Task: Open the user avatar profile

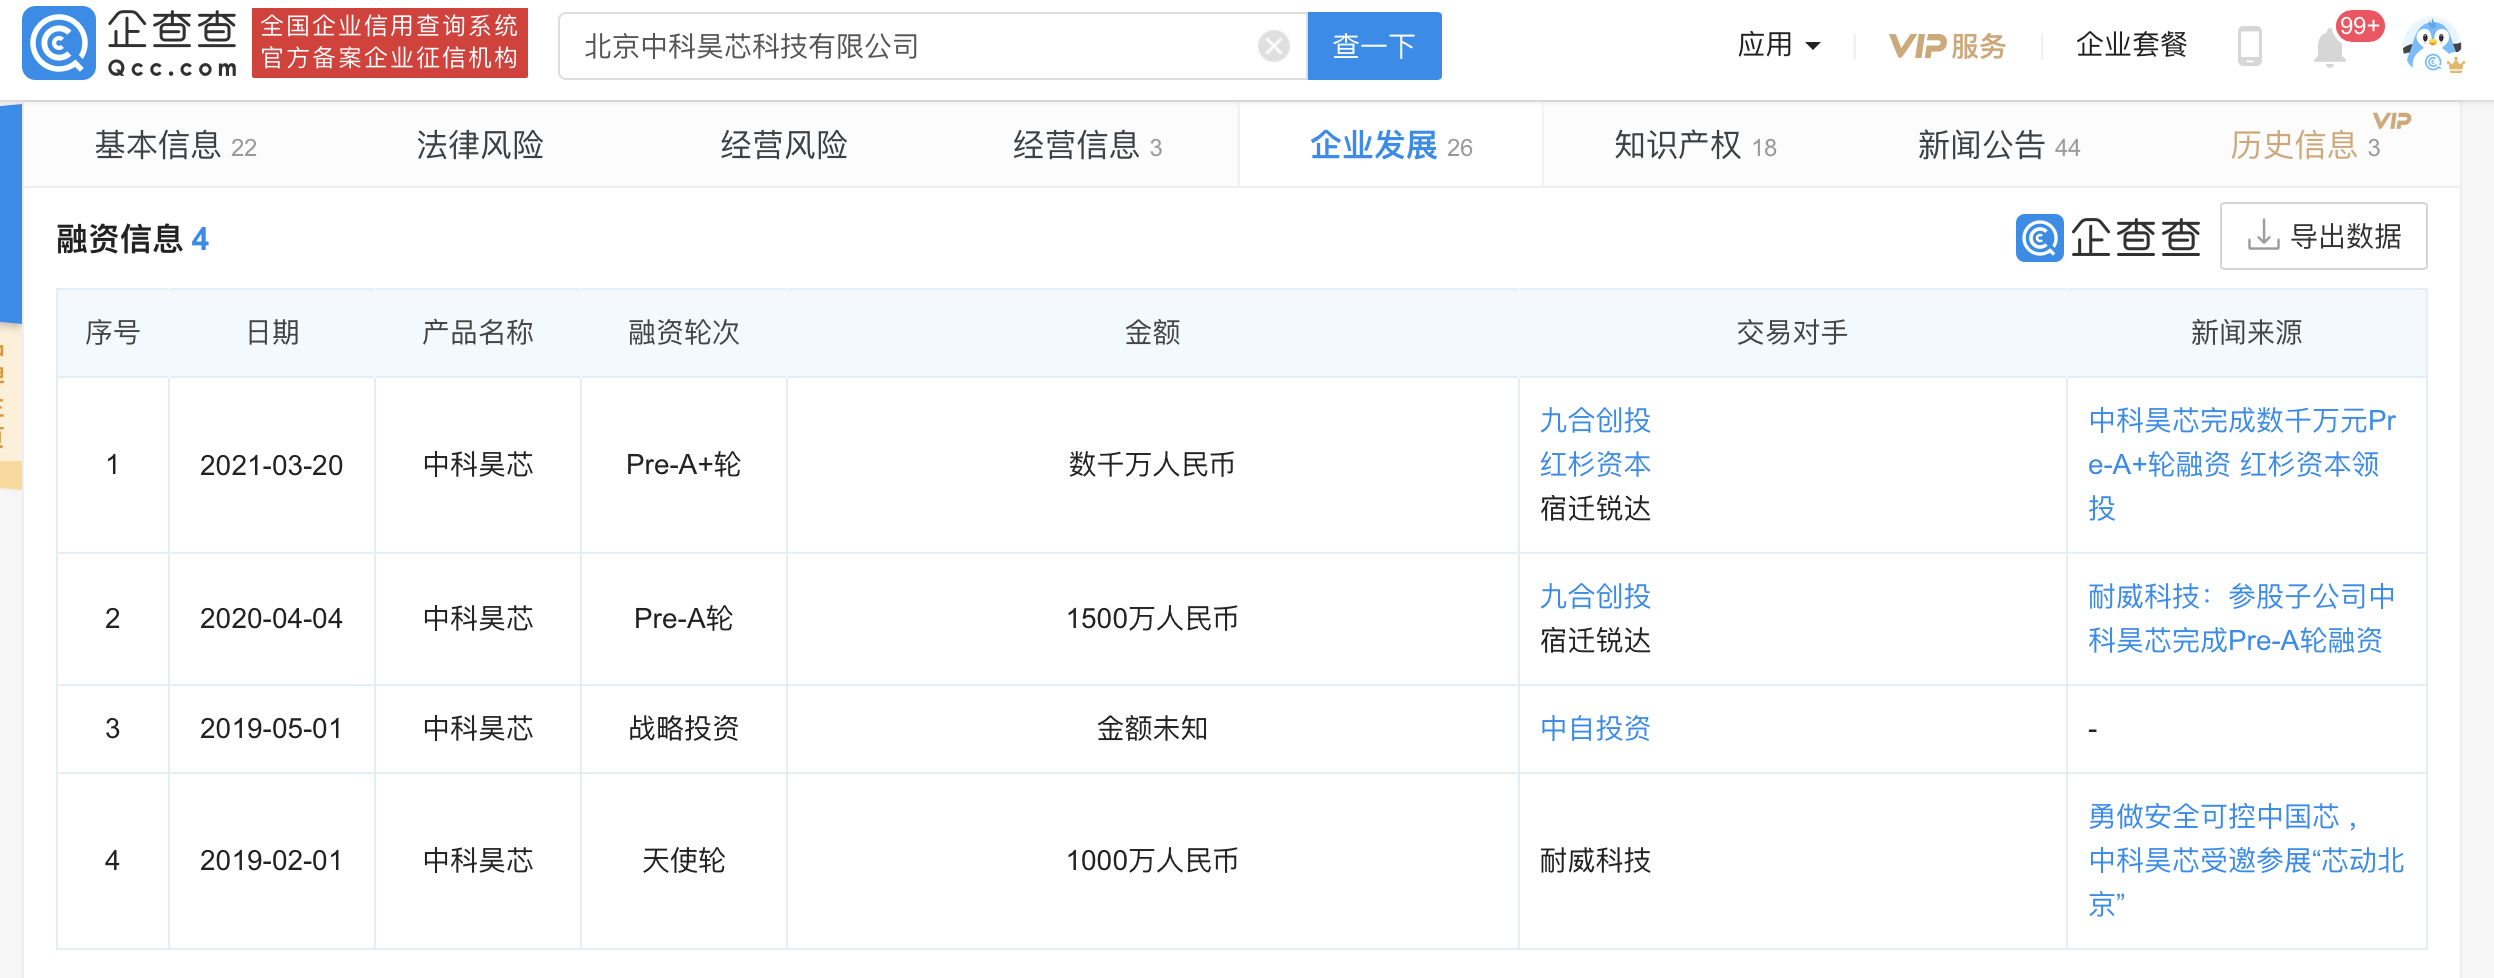Action: [2433, 45]
